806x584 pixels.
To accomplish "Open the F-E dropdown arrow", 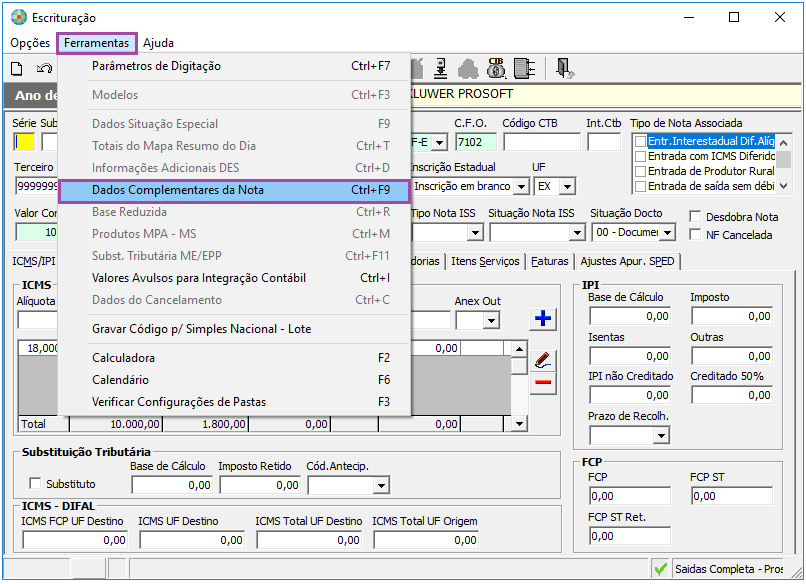I will coord(439,142).
